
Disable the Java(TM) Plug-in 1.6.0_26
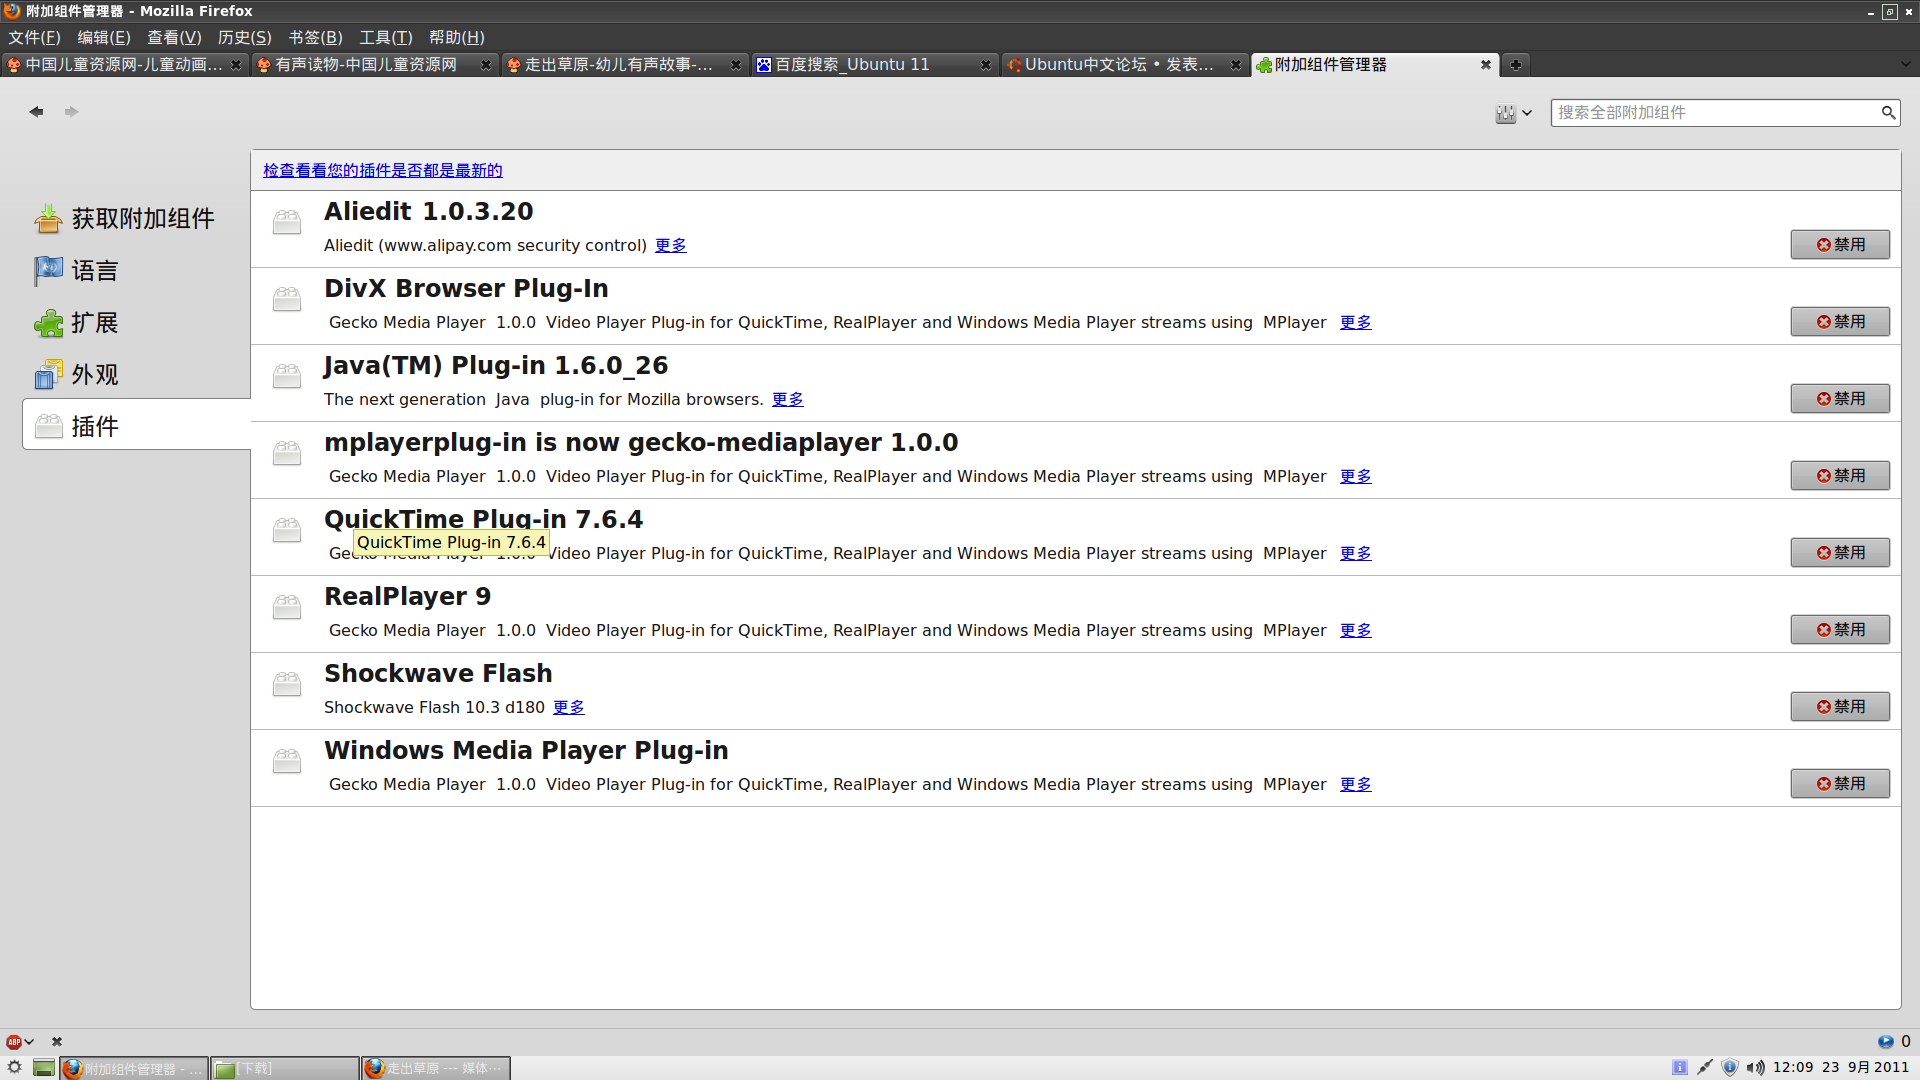(1840, 398)
